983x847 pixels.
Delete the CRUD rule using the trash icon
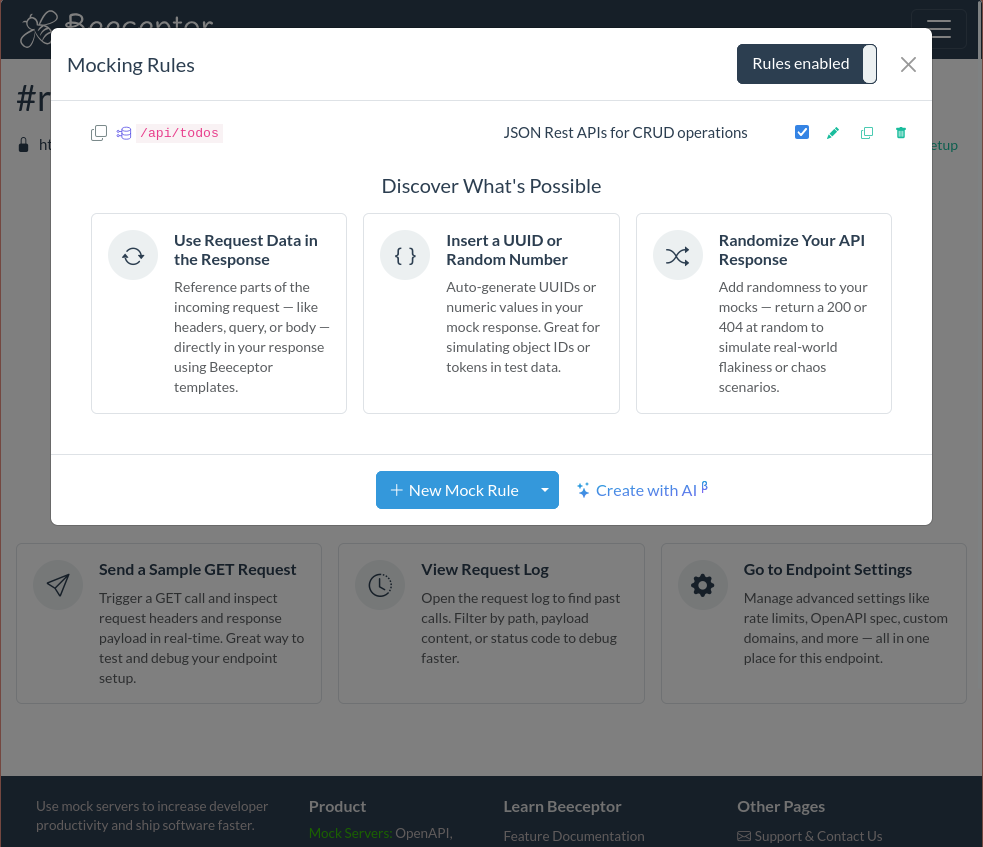tap(900, 132)
